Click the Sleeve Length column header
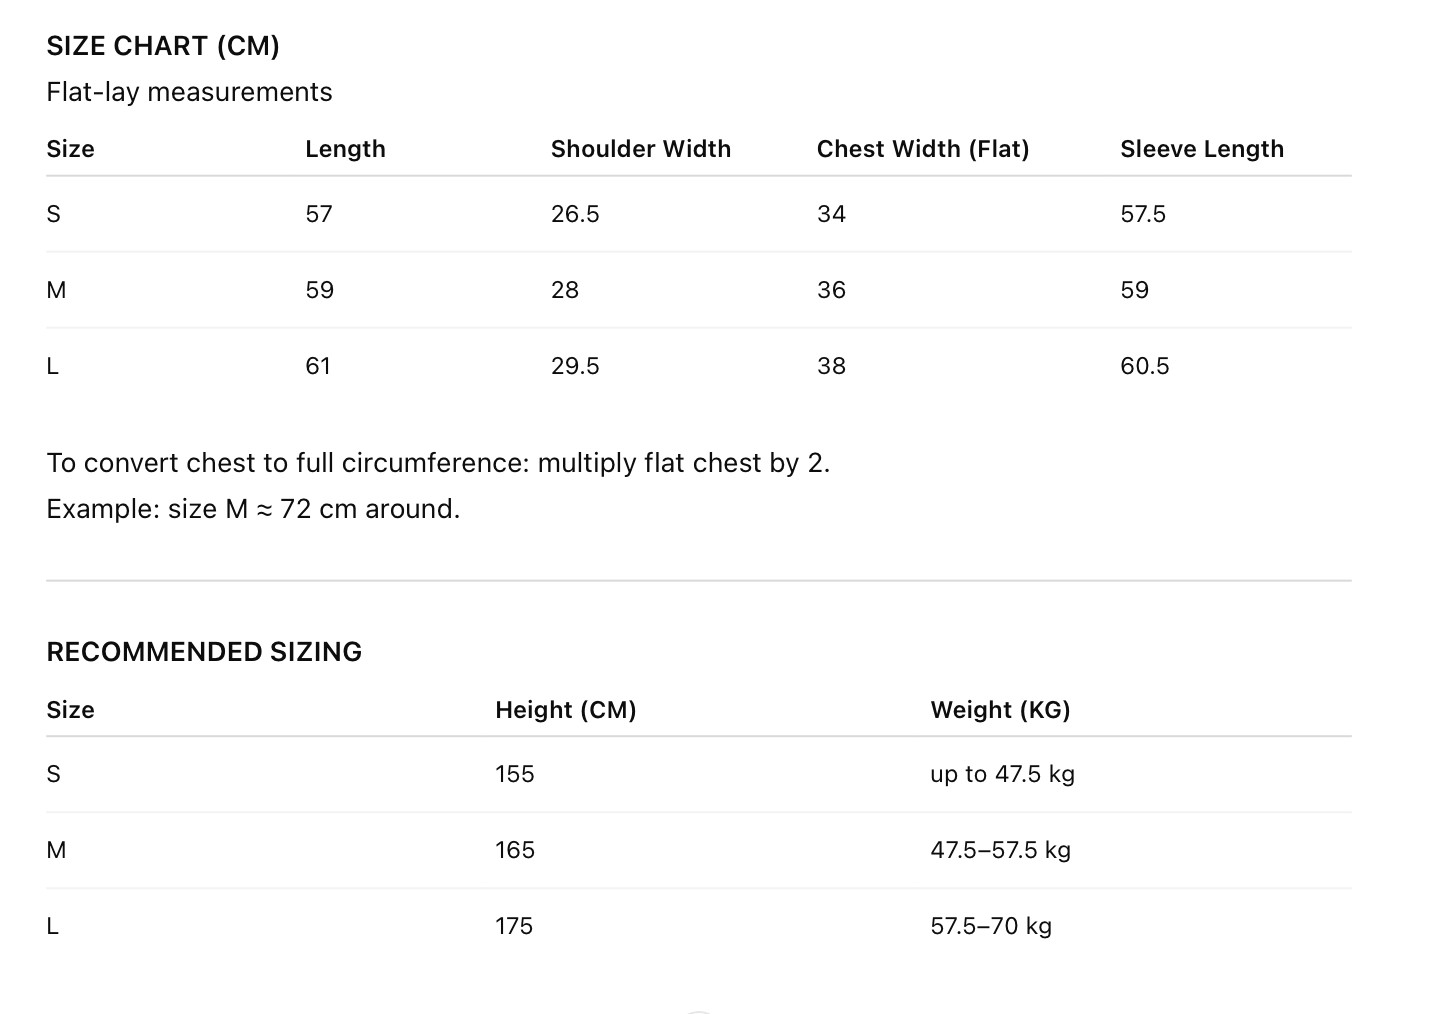Image resolution: width=1444 pixels, height=1014 pixels. [1201, 149]
